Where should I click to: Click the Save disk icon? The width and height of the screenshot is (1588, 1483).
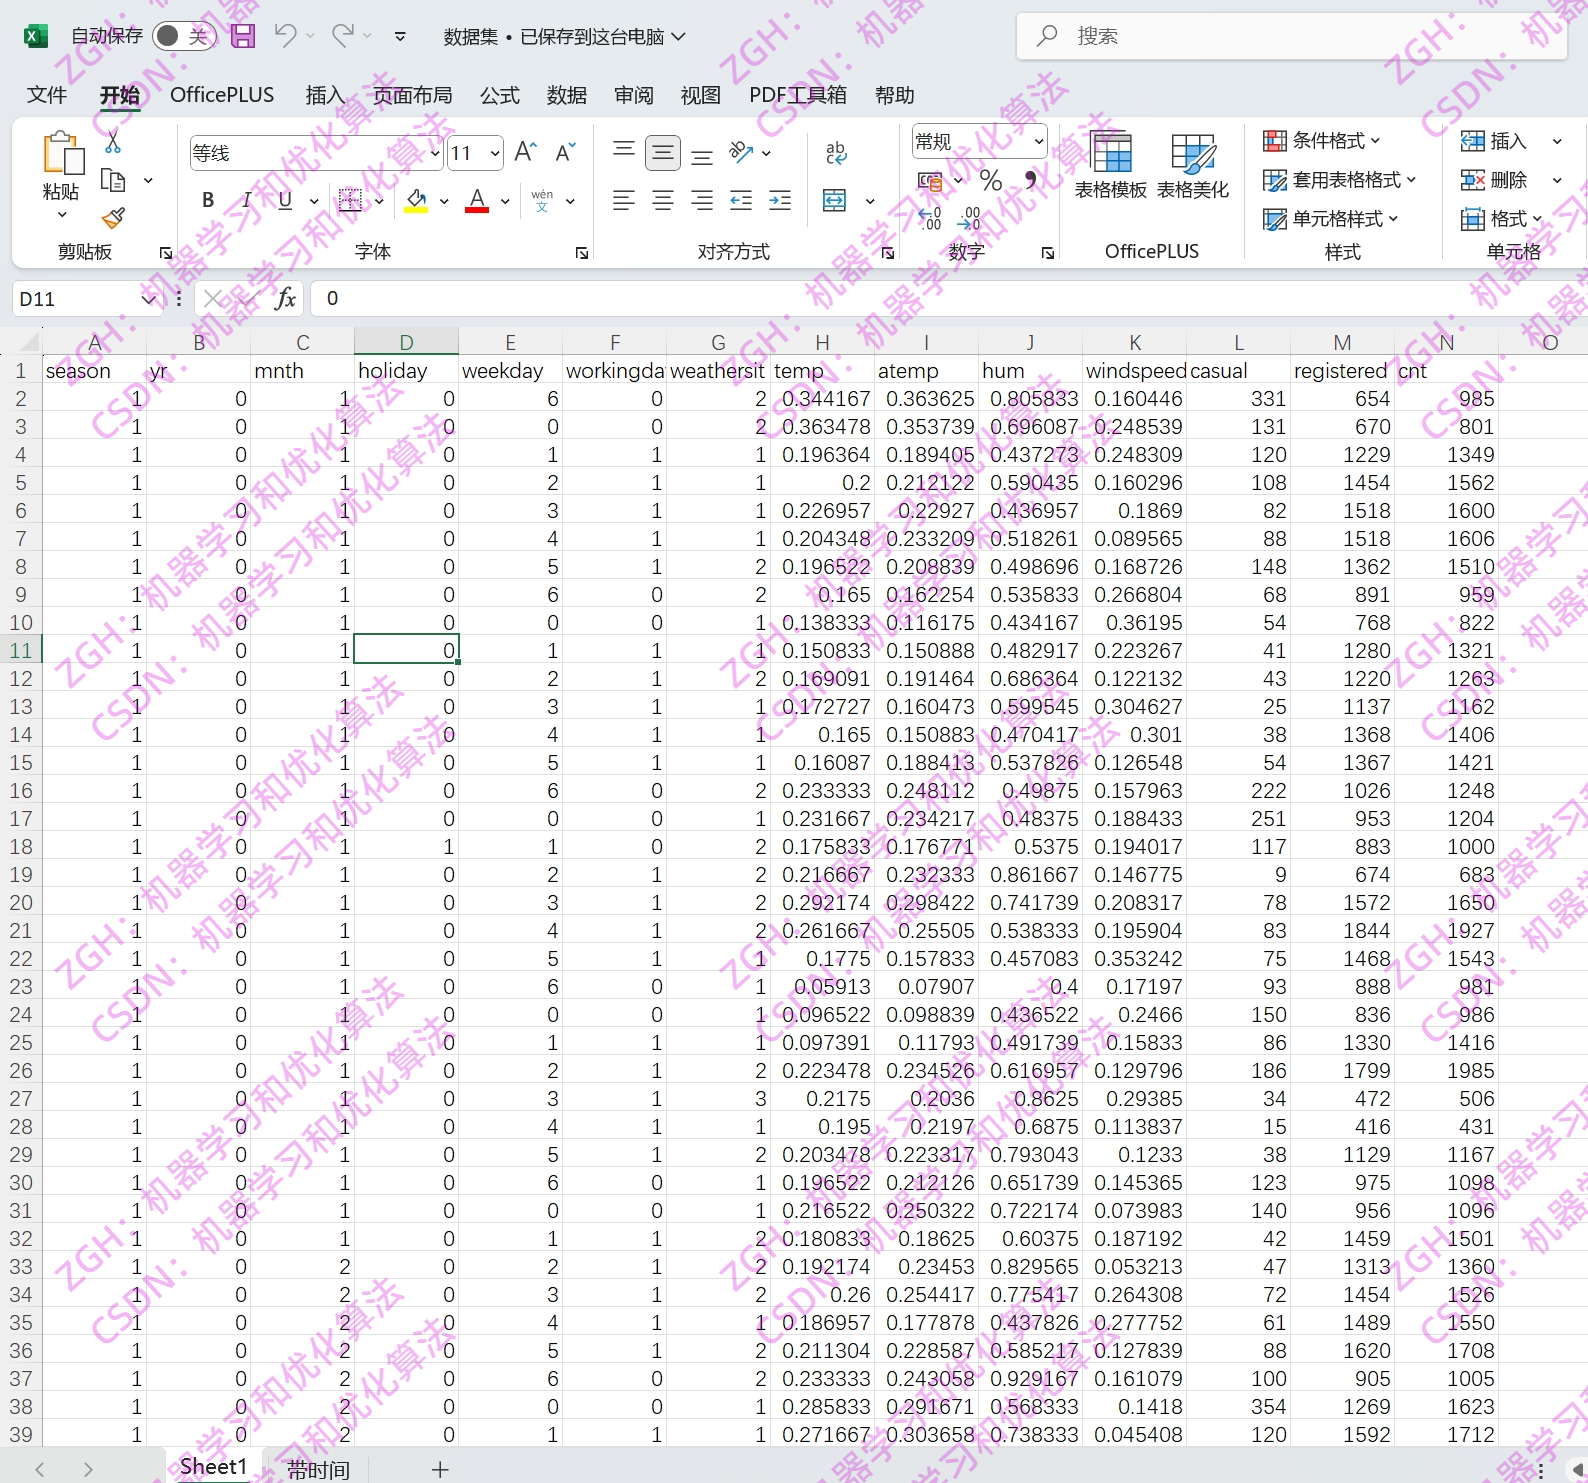click(x=243, y=36)
